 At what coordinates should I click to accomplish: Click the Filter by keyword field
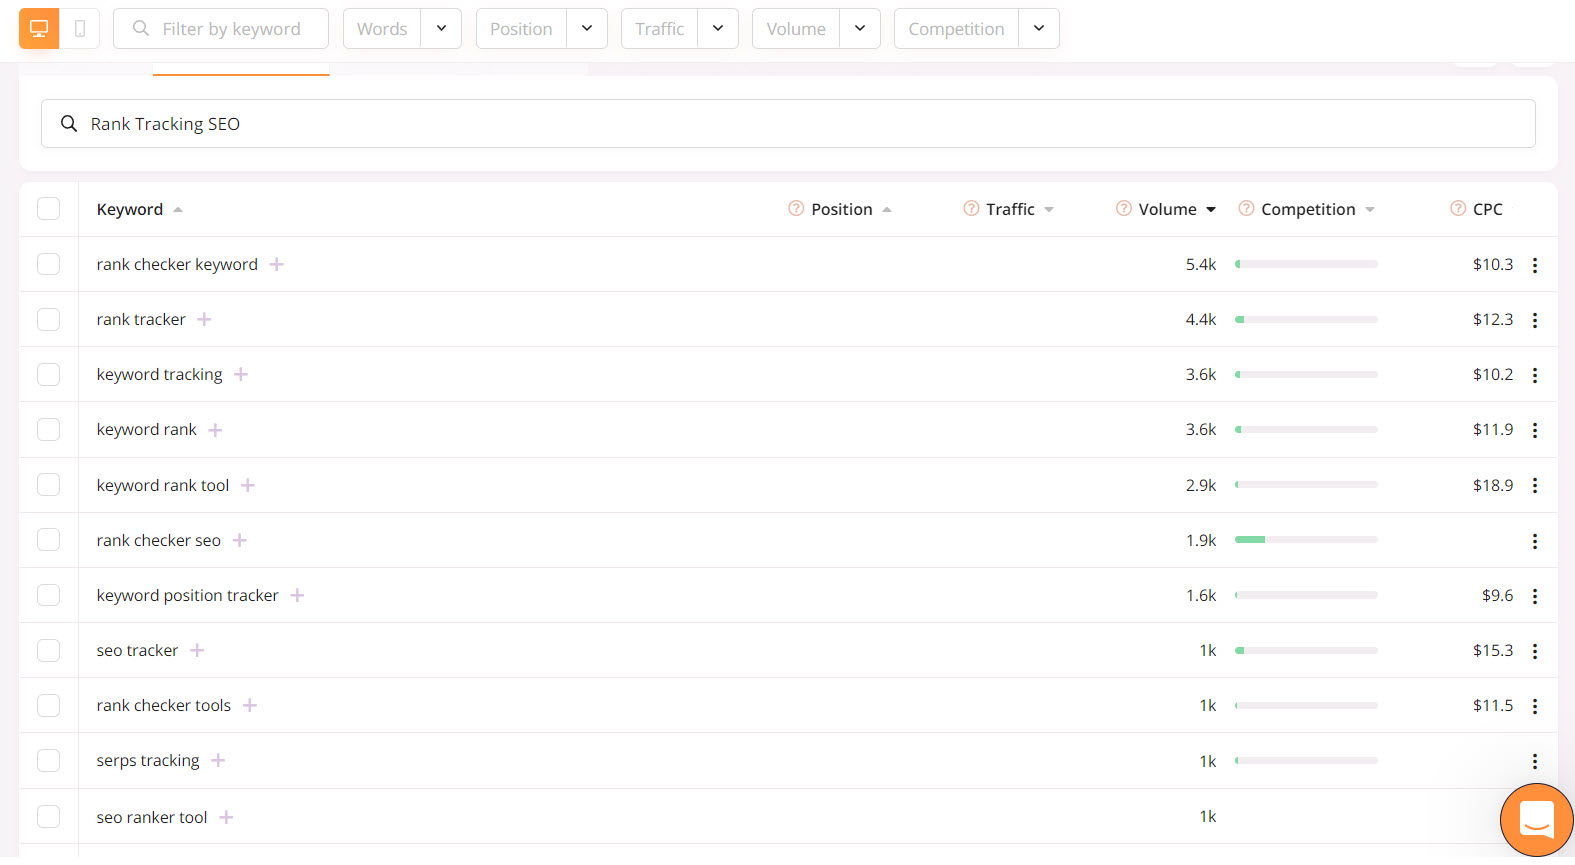[x=221, y=29]
